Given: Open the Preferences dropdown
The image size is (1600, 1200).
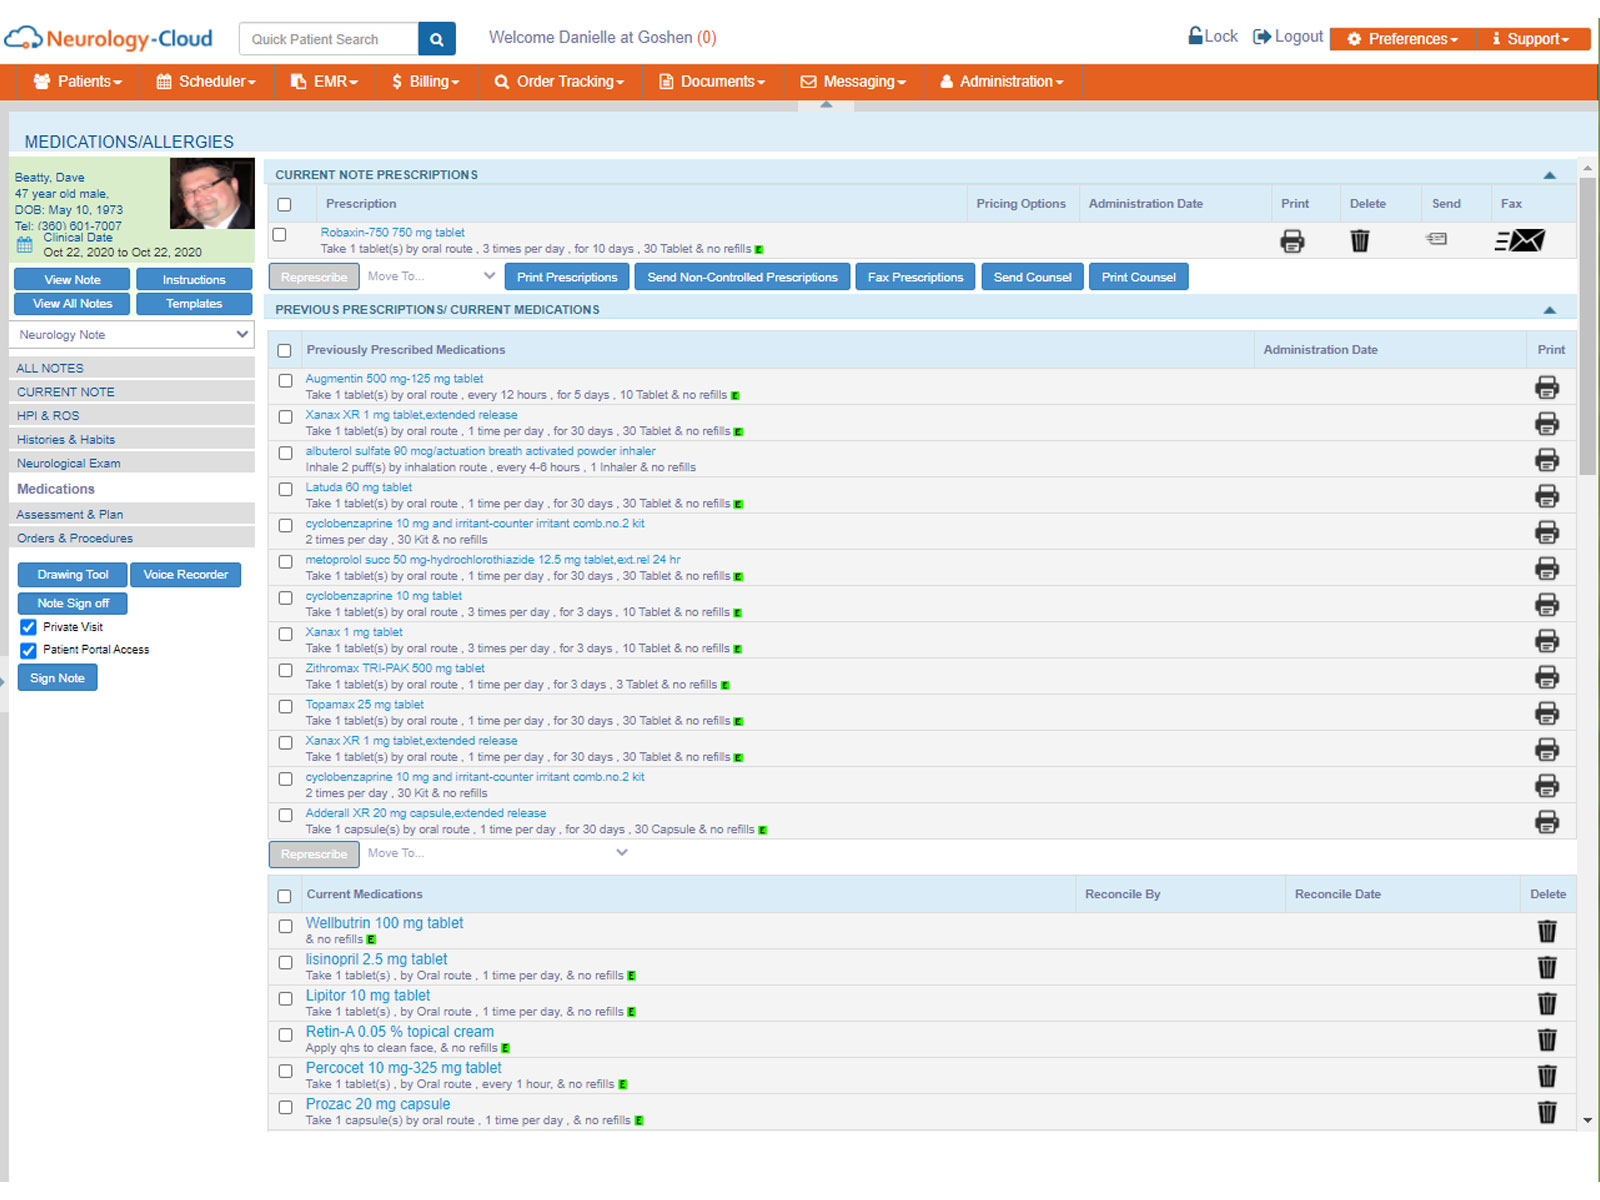Looking at the screenshot, I should pos(1403,39).
